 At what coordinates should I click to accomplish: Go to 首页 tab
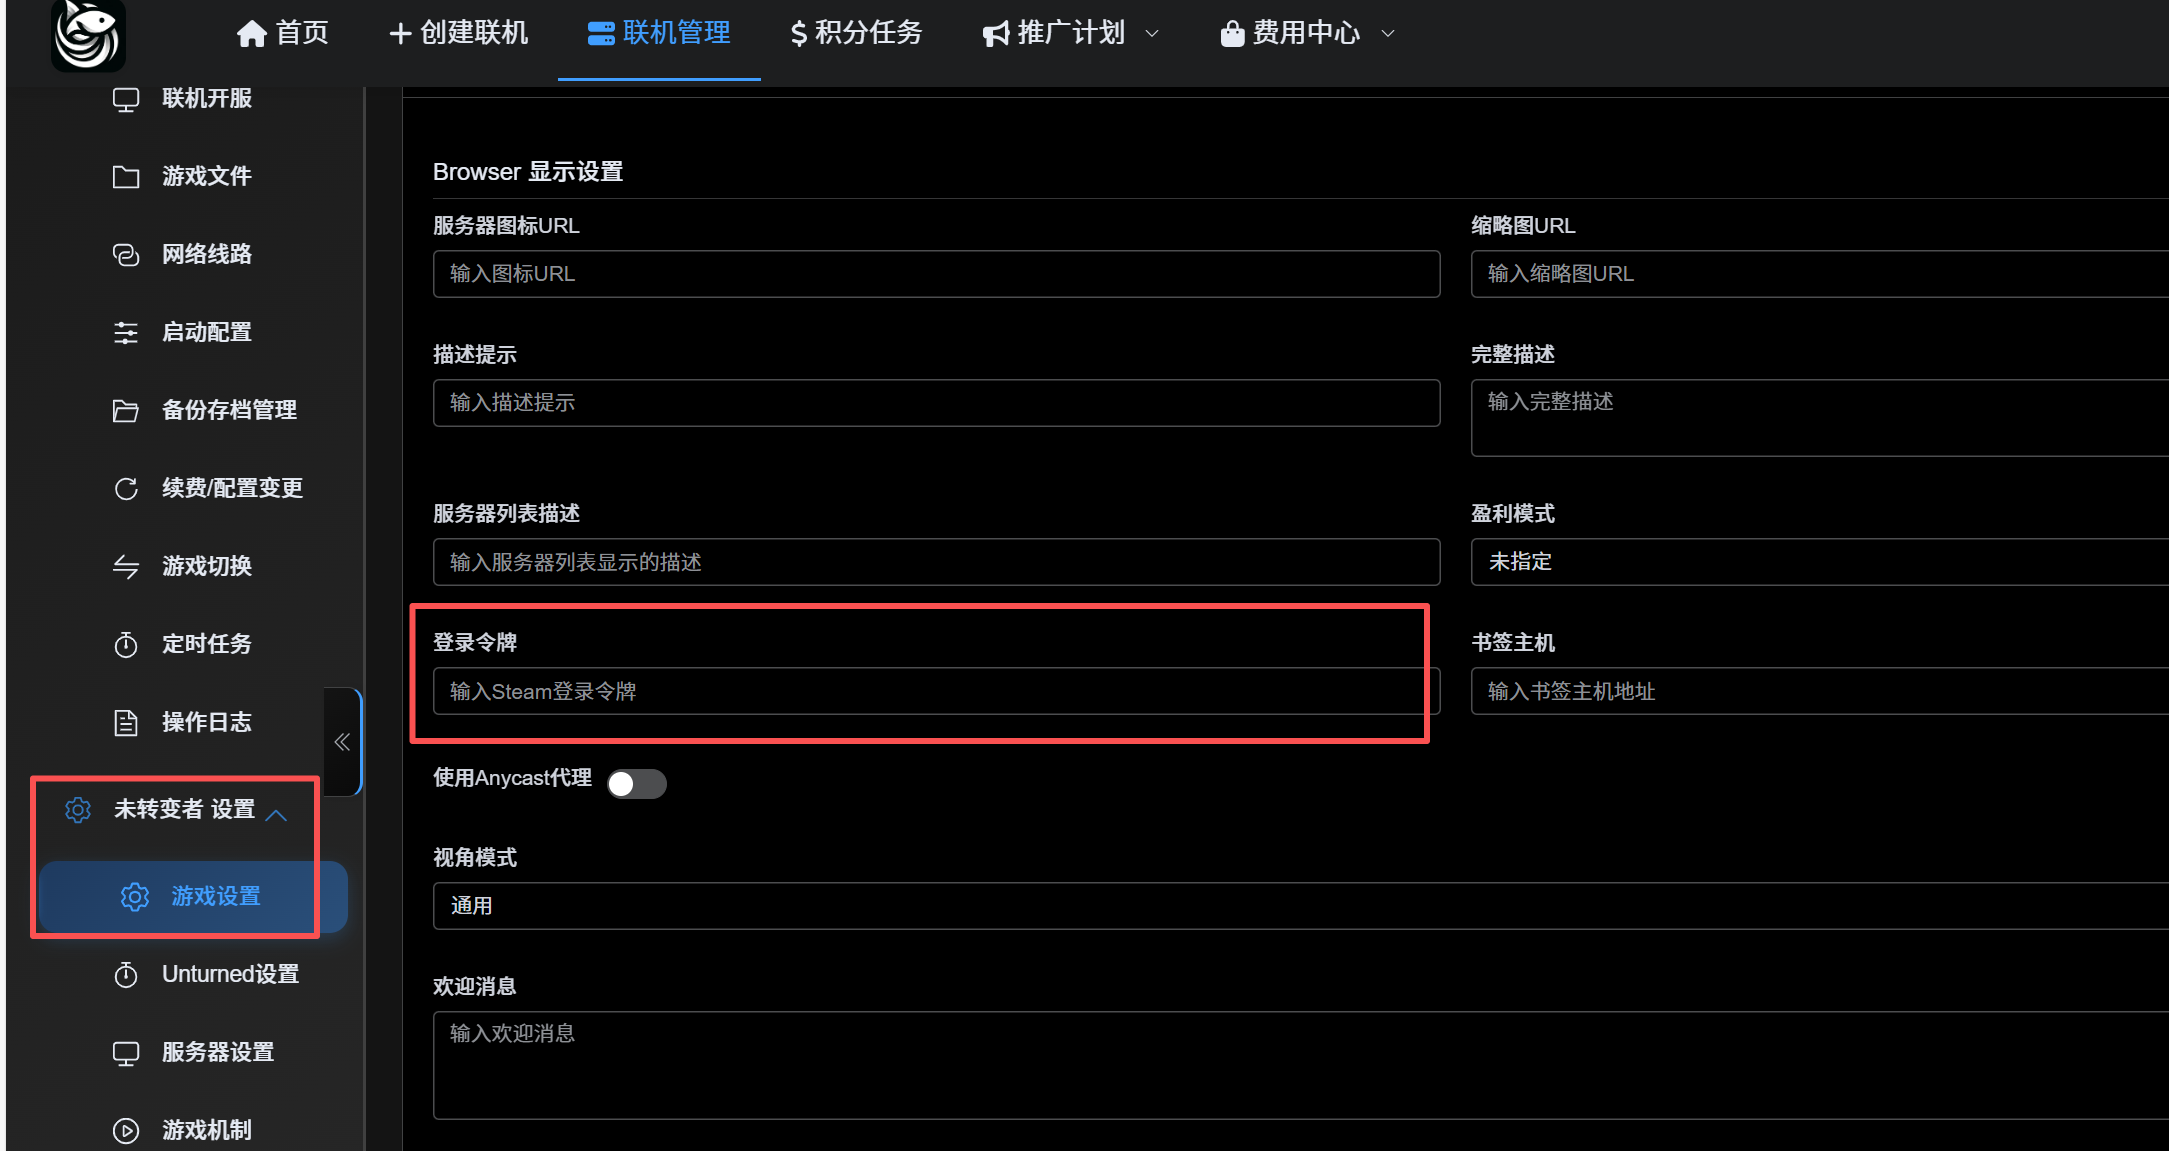coord(283,34)
